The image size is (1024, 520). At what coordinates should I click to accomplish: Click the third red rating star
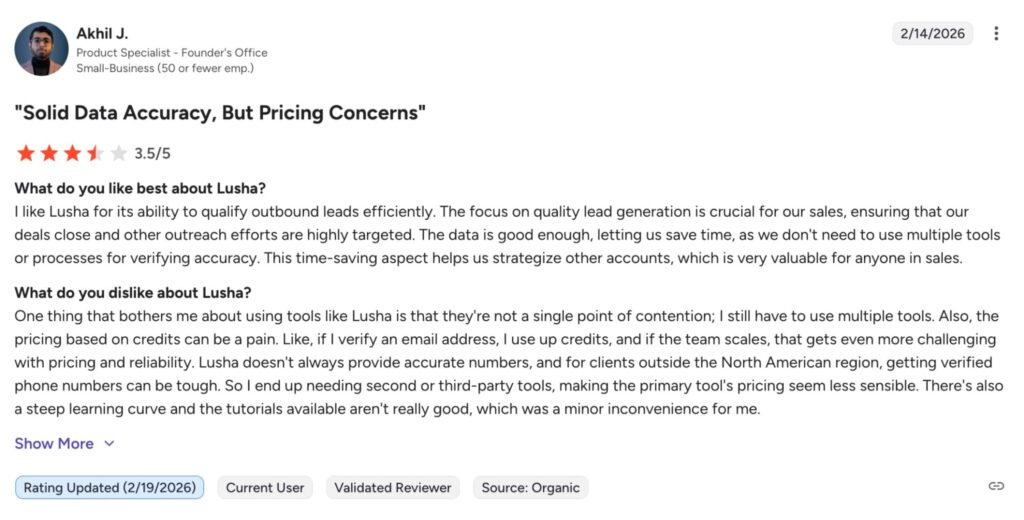(72, 153)
